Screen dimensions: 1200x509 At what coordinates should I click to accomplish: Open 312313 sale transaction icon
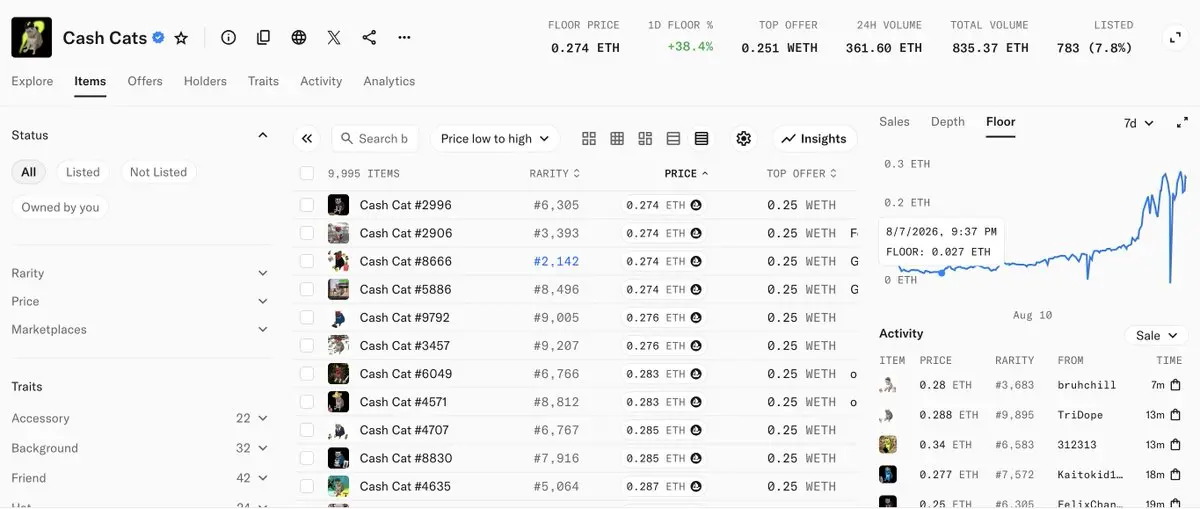[1175, 445]
